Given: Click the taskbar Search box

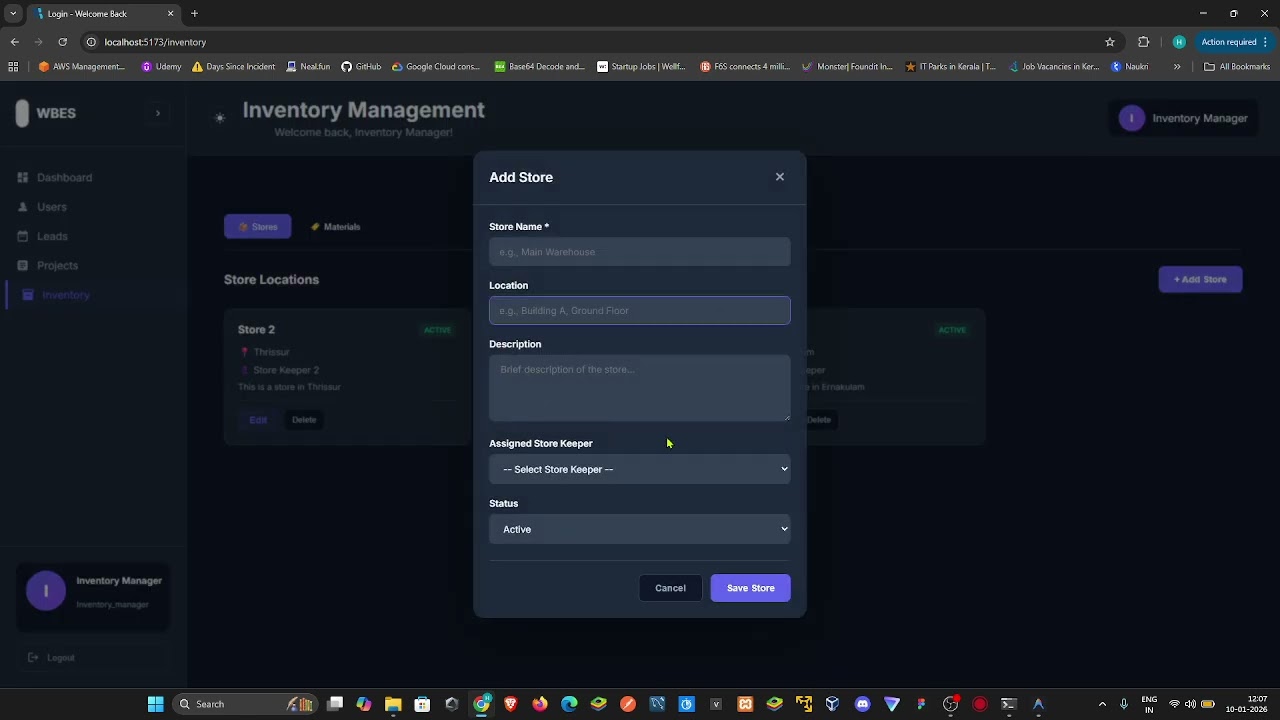Looking at the screenshot, I should 245,704.
